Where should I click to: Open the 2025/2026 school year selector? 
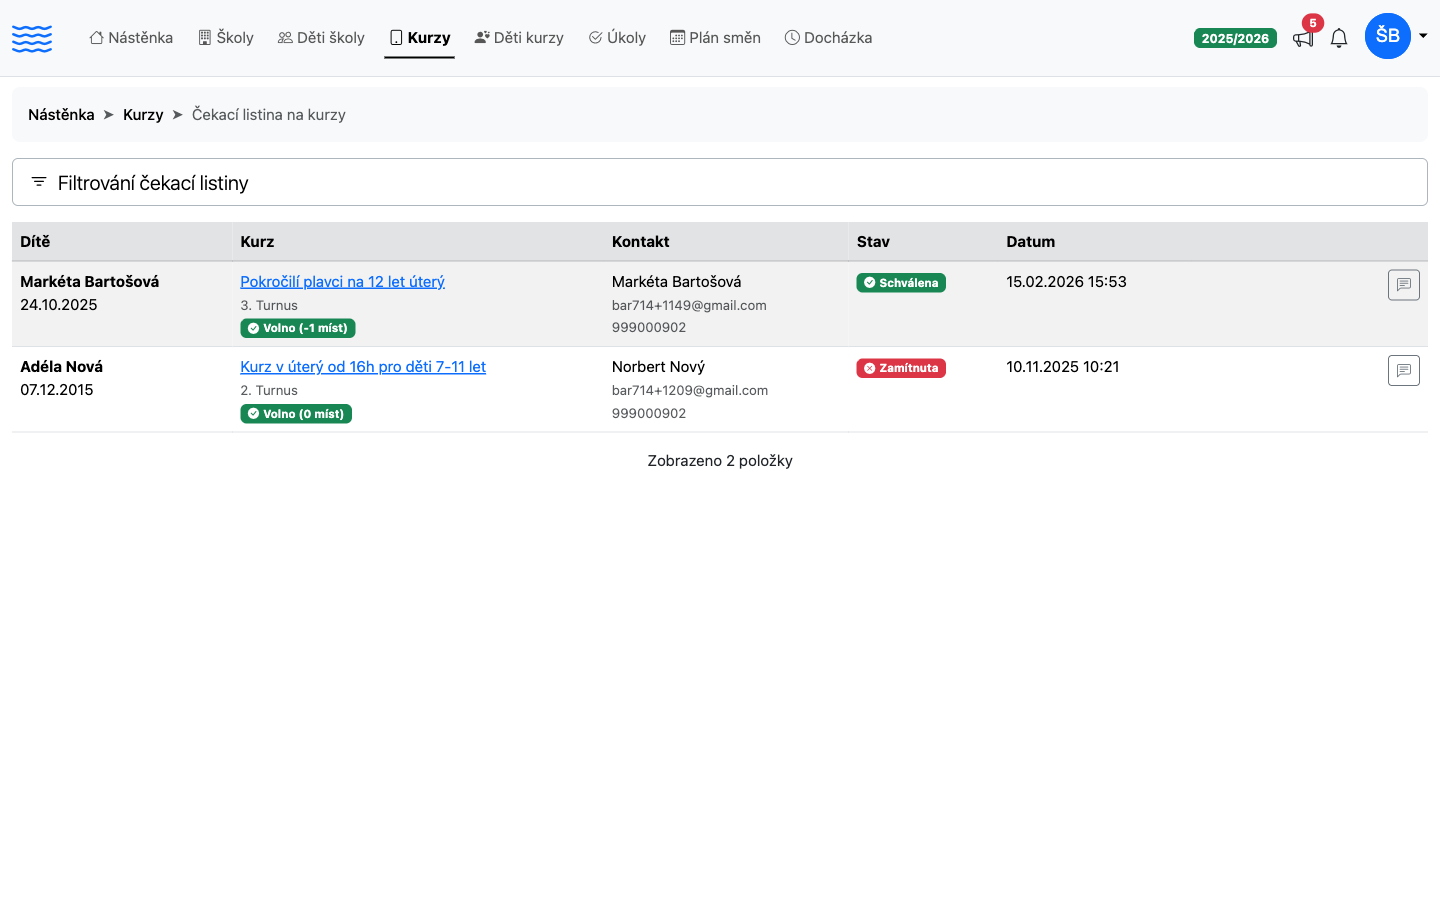click(x=1235, y=38)
